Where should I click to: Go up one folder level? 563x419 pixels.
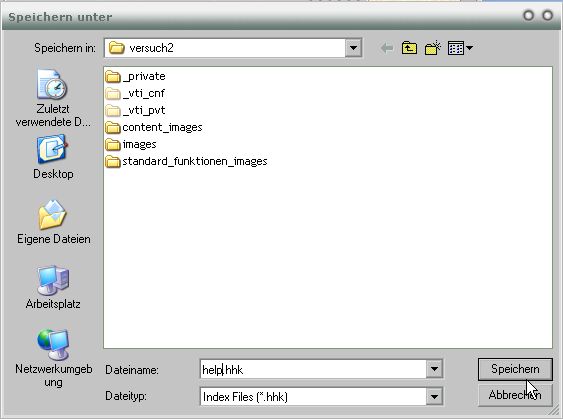coord(409,48)
